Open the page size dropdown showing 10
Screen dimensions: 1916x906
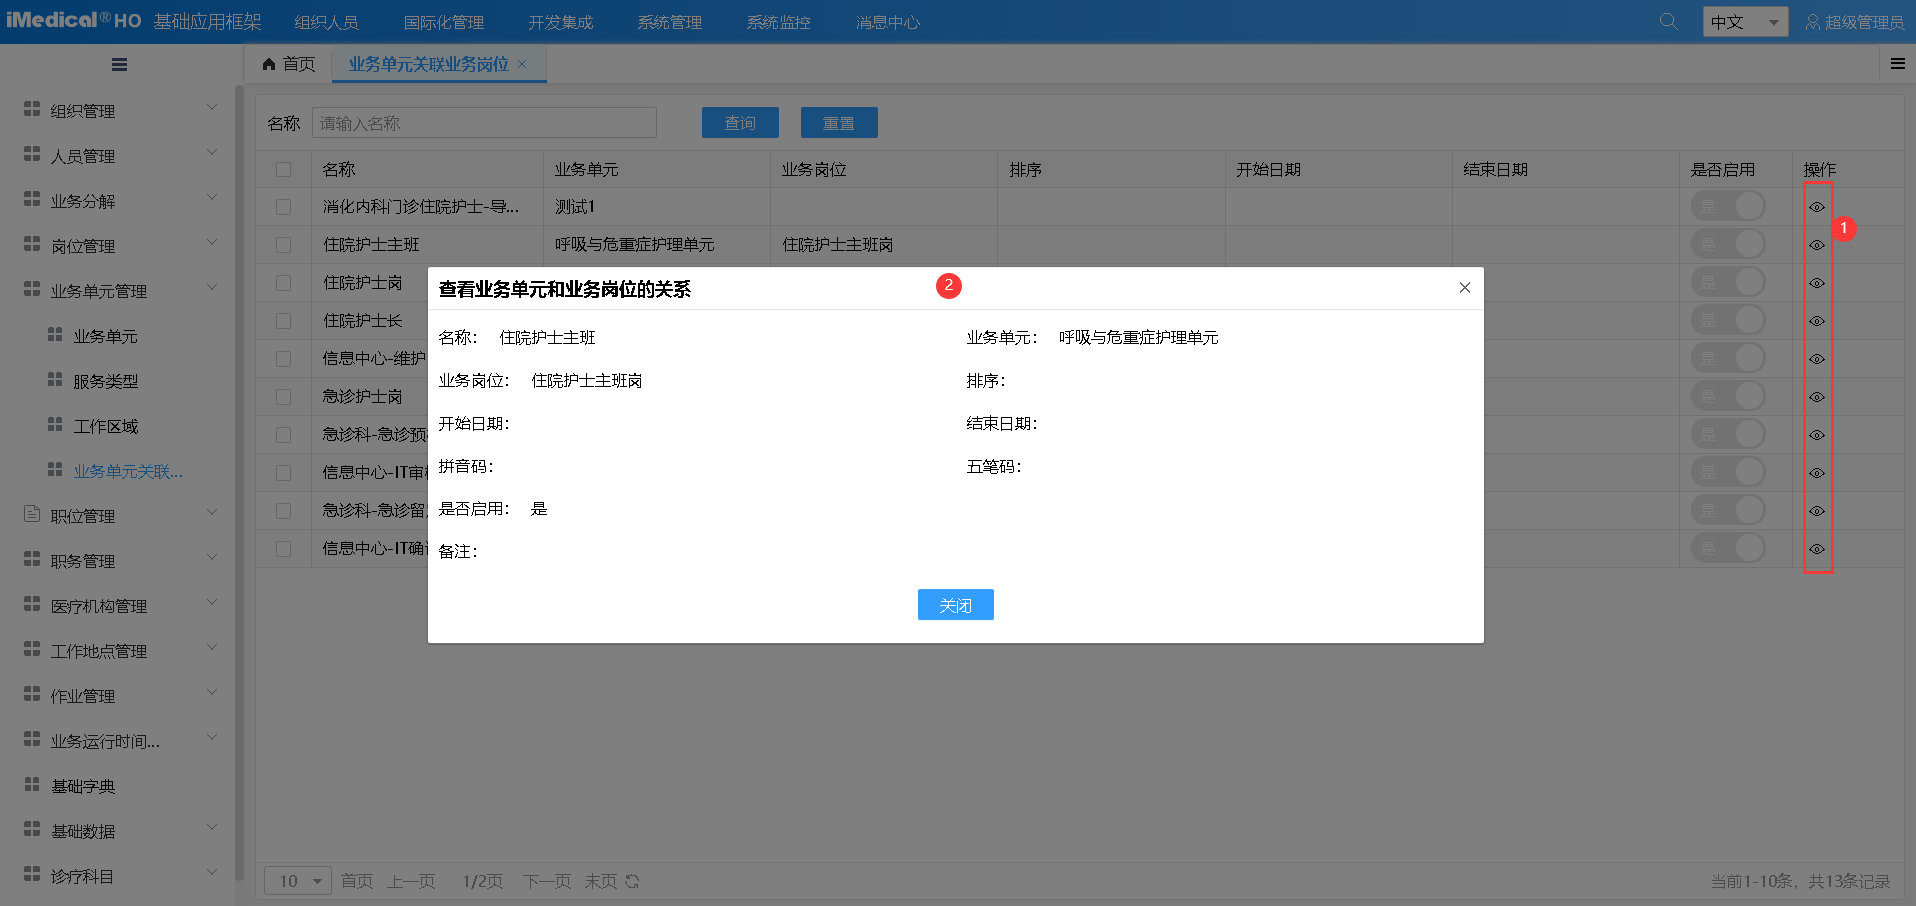coord(297,881)
